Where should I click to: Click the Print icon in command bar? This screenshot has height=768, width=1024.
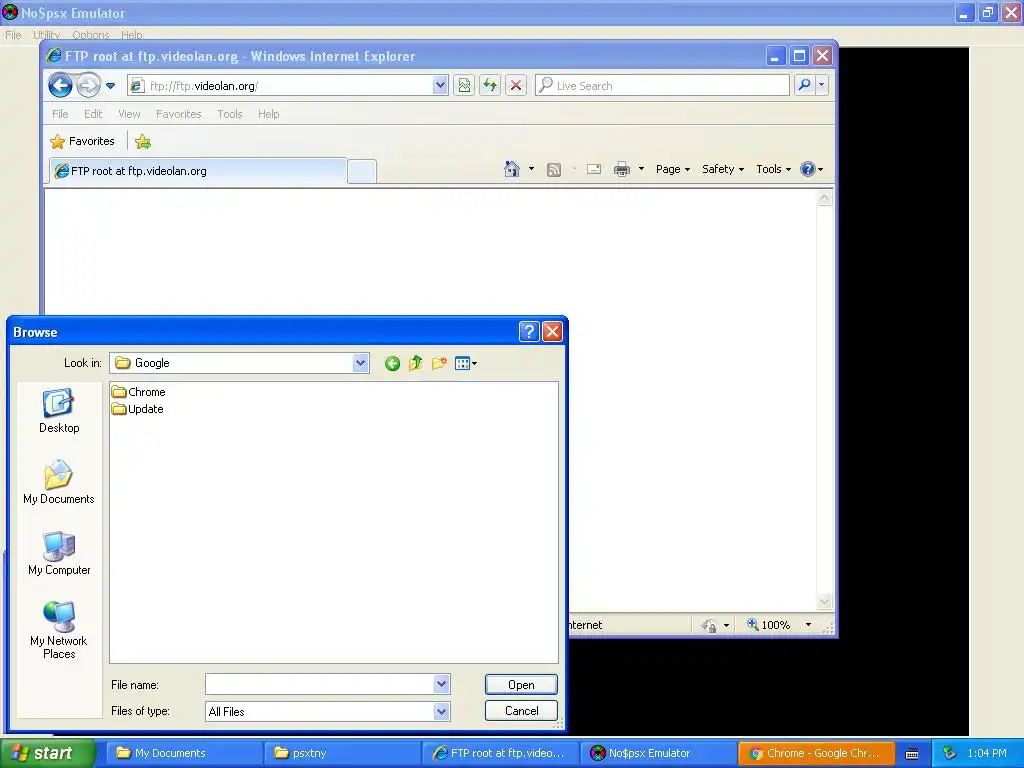pos(622,169)
